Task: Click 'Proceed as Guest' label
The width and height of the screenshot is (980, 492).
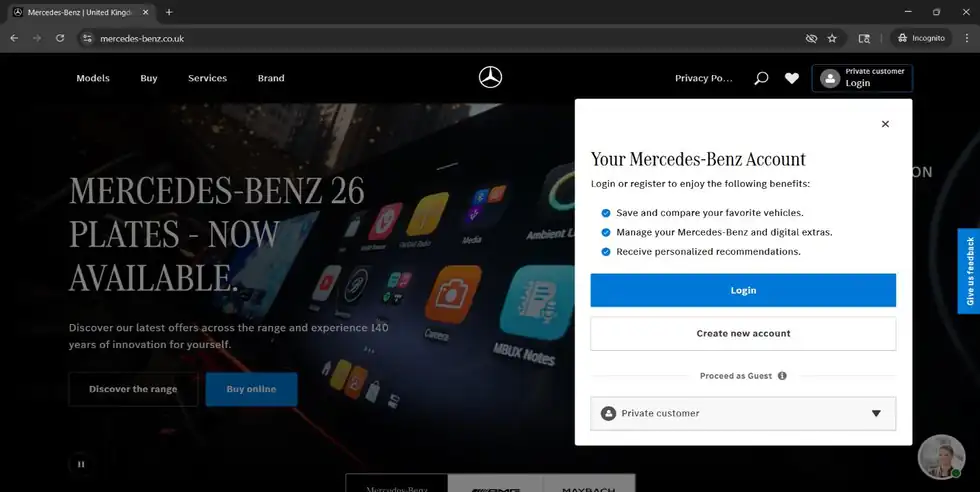Action: [x=736, y=376]
